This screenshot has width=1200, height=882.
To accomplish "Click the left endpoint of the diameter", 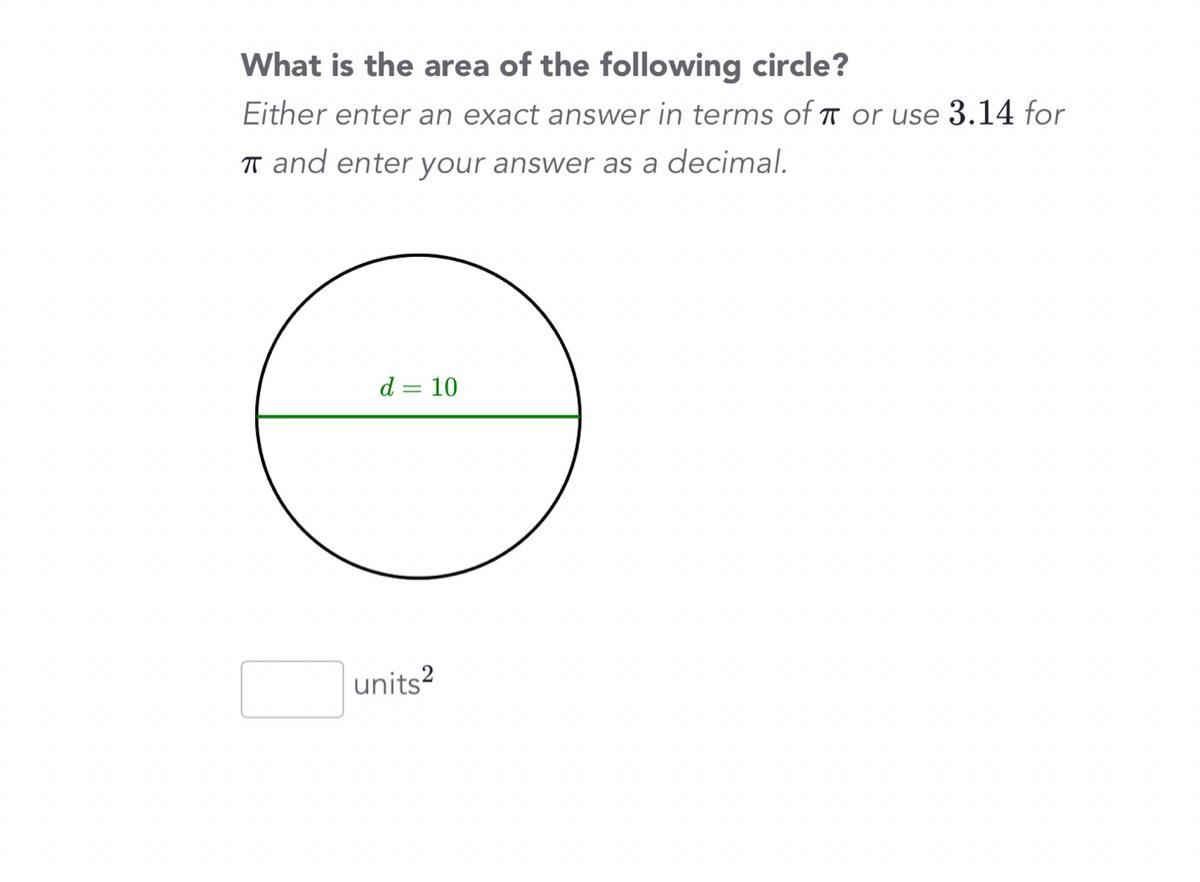I will 258,416.
